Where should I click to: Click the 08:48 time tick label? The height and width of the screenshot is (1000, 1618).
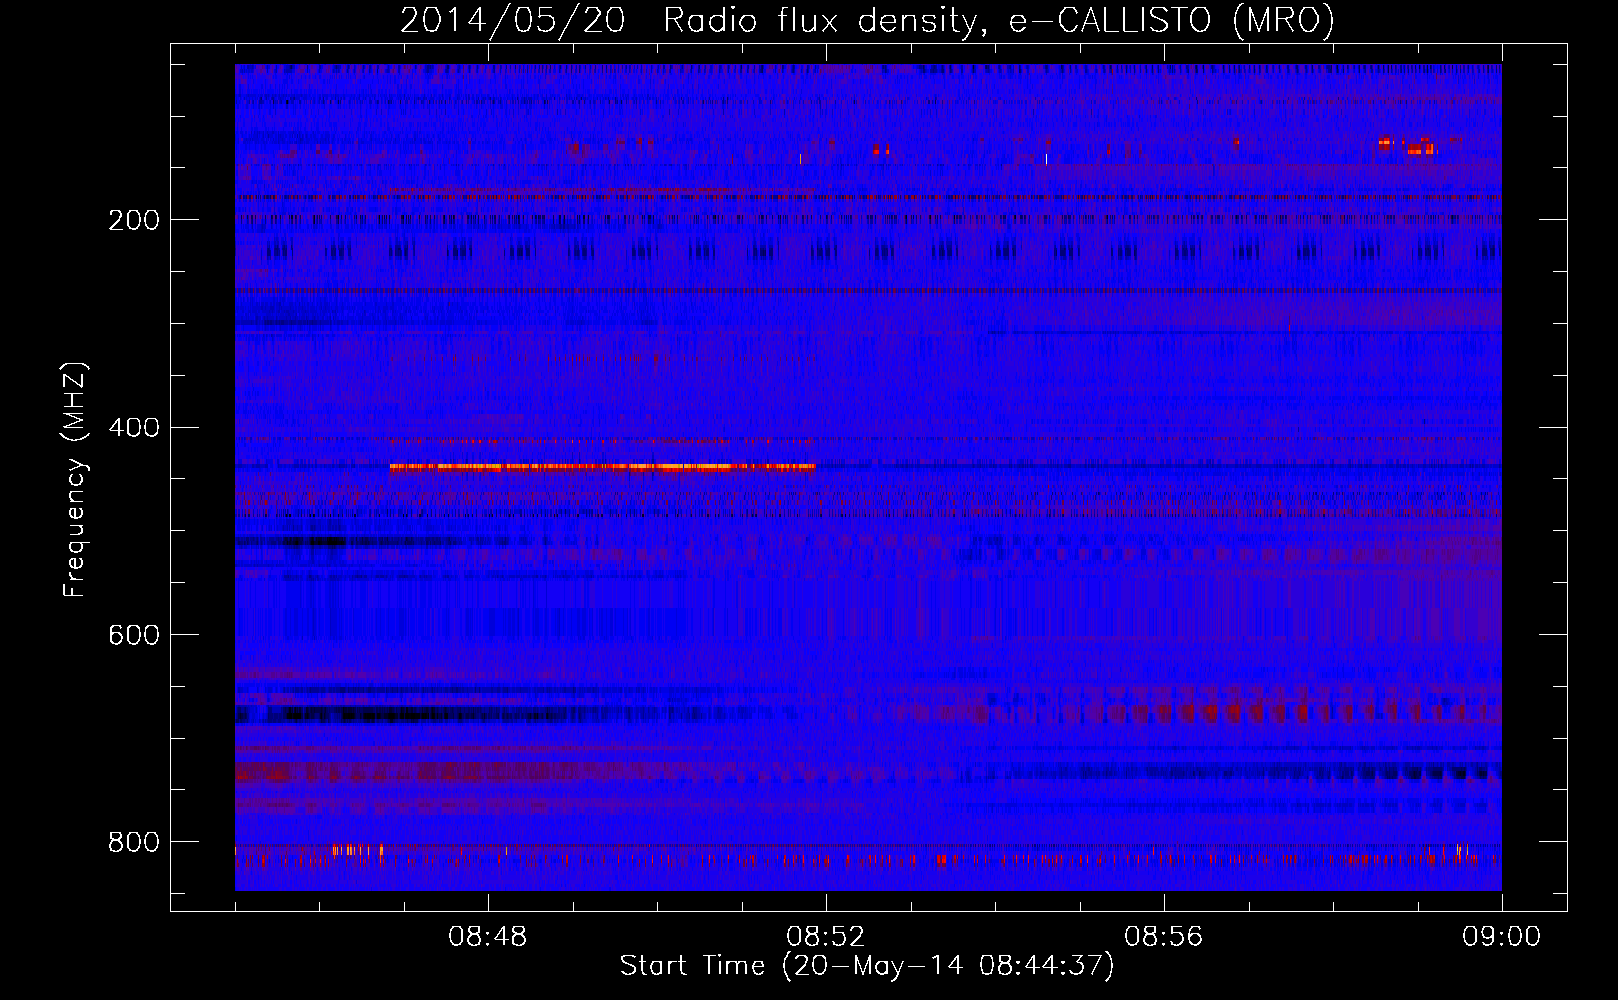(x=488, y=937)
